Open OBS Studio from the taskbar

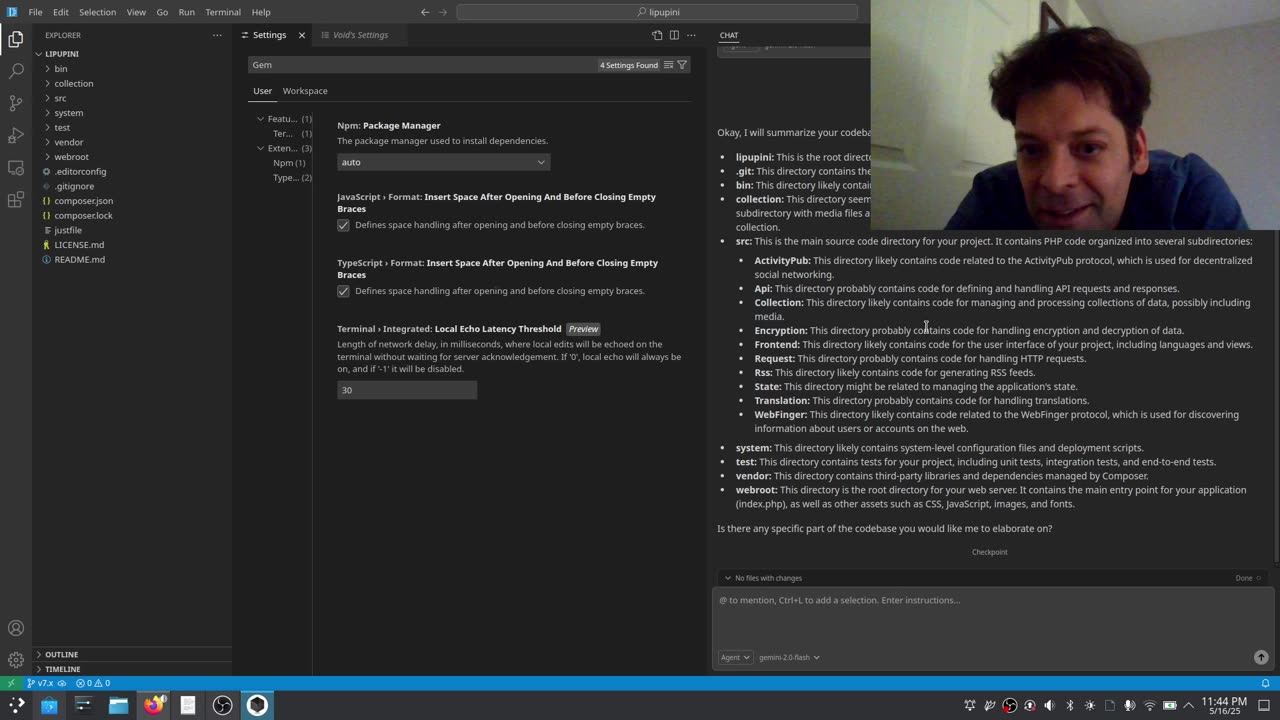(x=222, y=705)
